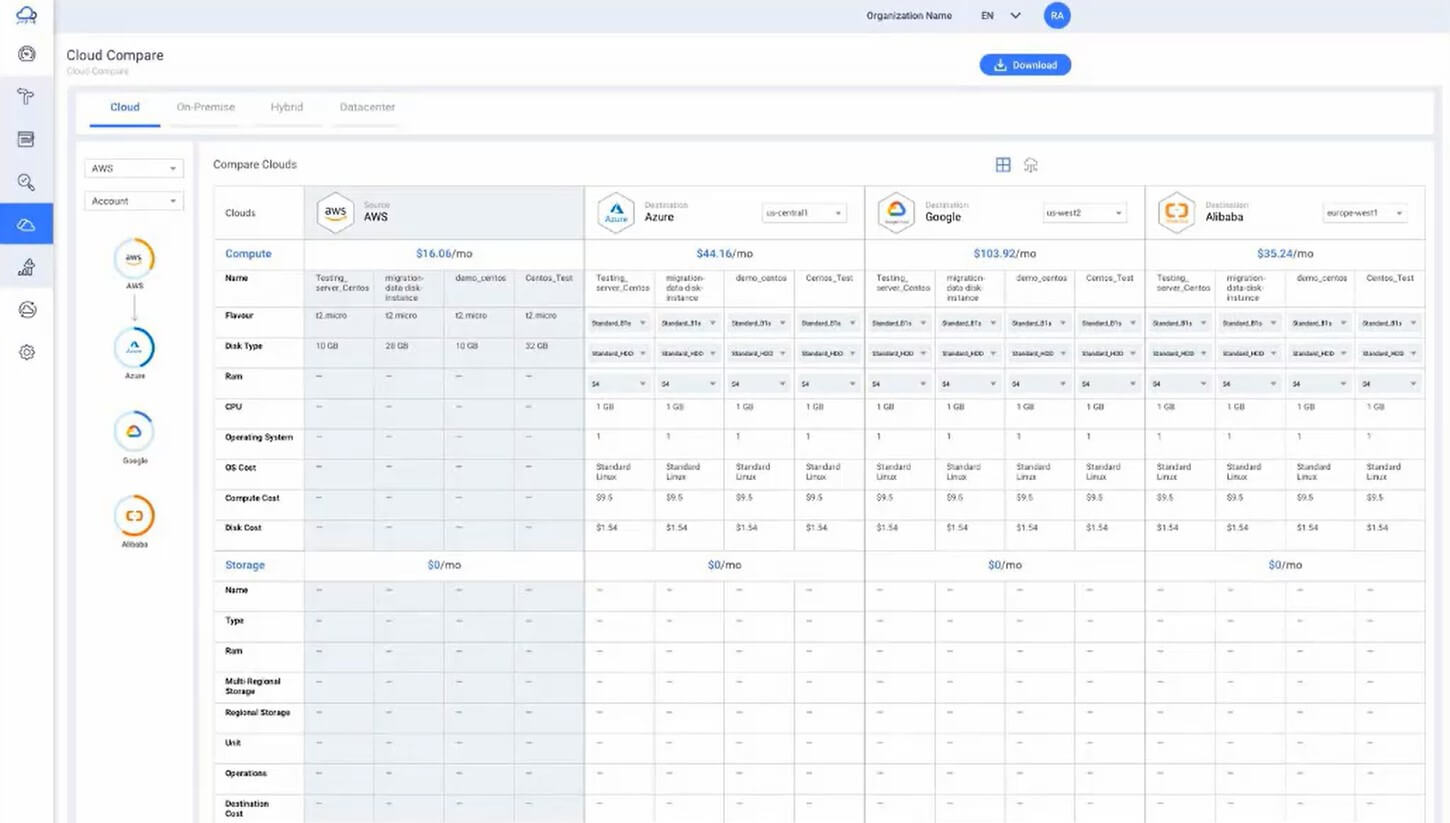
Task: Open the Azure us-central1 region dropdown
Action: [x=804, y=213]
